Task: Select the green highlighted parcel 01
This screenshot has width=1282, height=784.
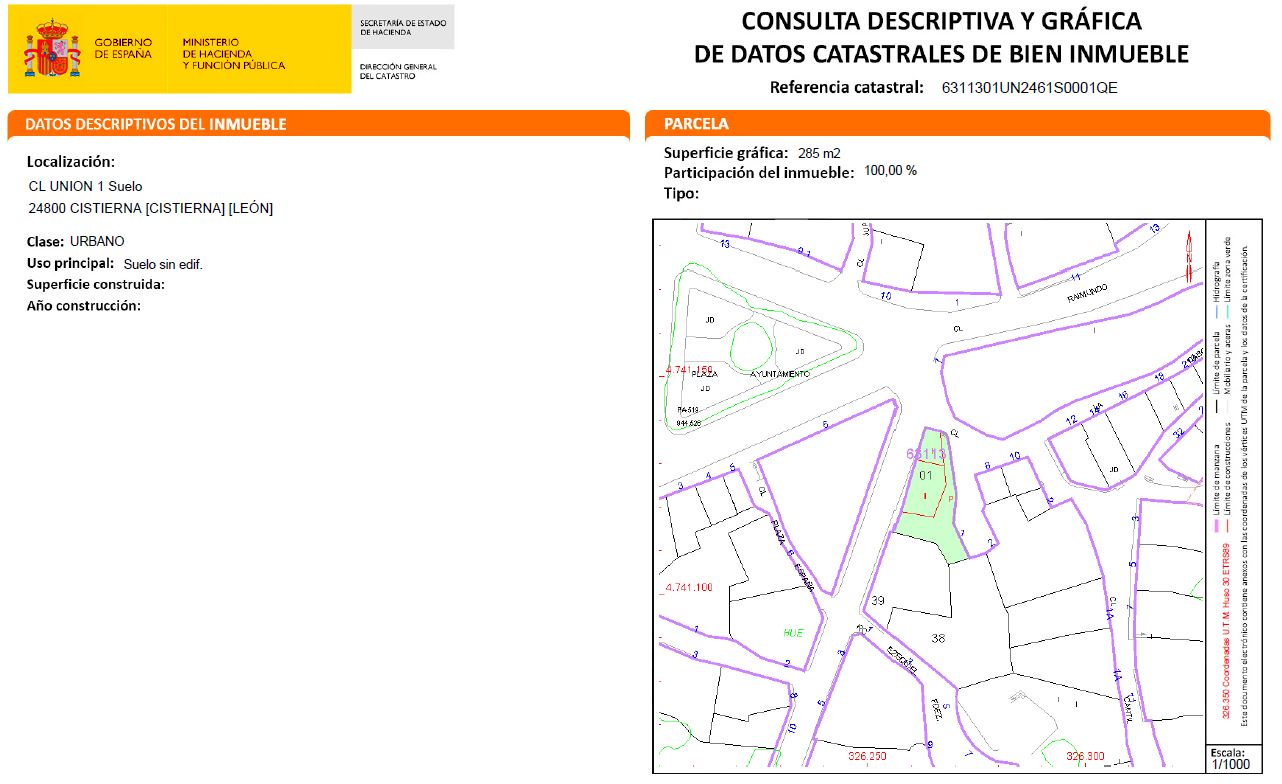Action: (x=930, y=495)
